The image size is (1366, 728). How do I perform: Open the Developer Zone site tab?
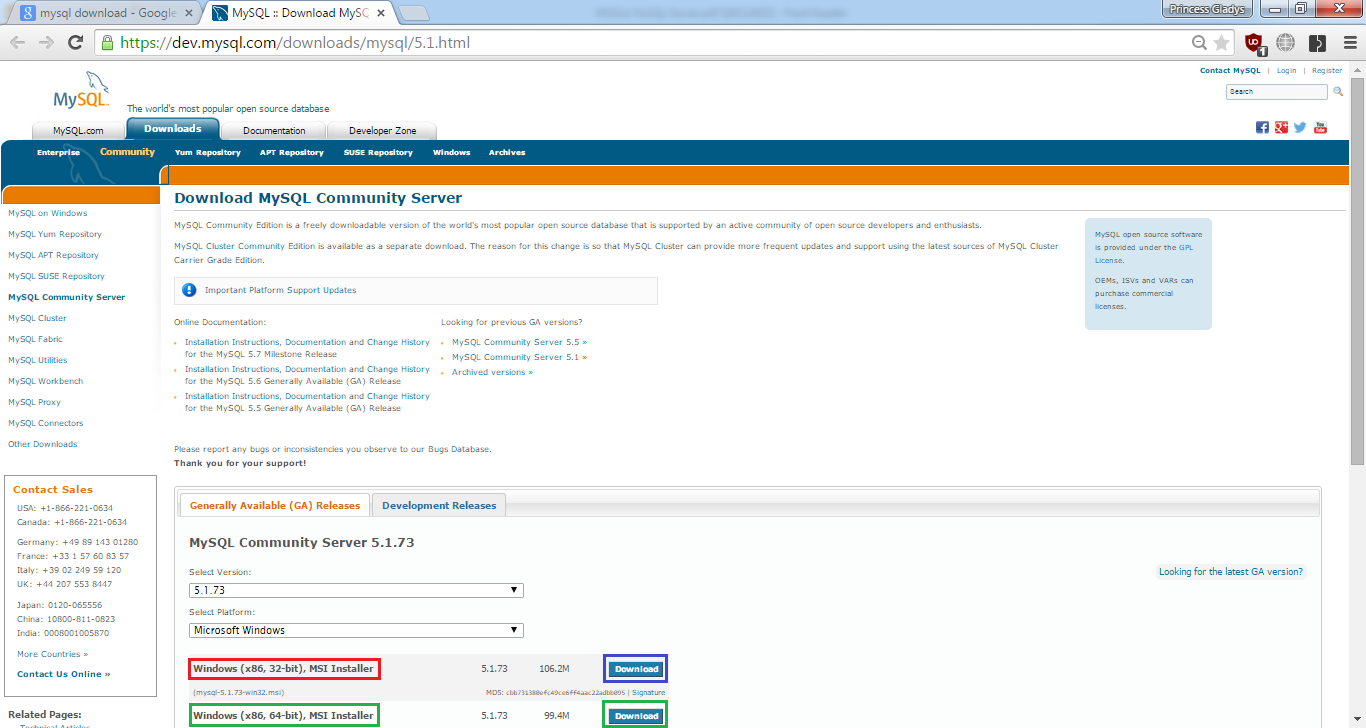(x=383, y=131)
